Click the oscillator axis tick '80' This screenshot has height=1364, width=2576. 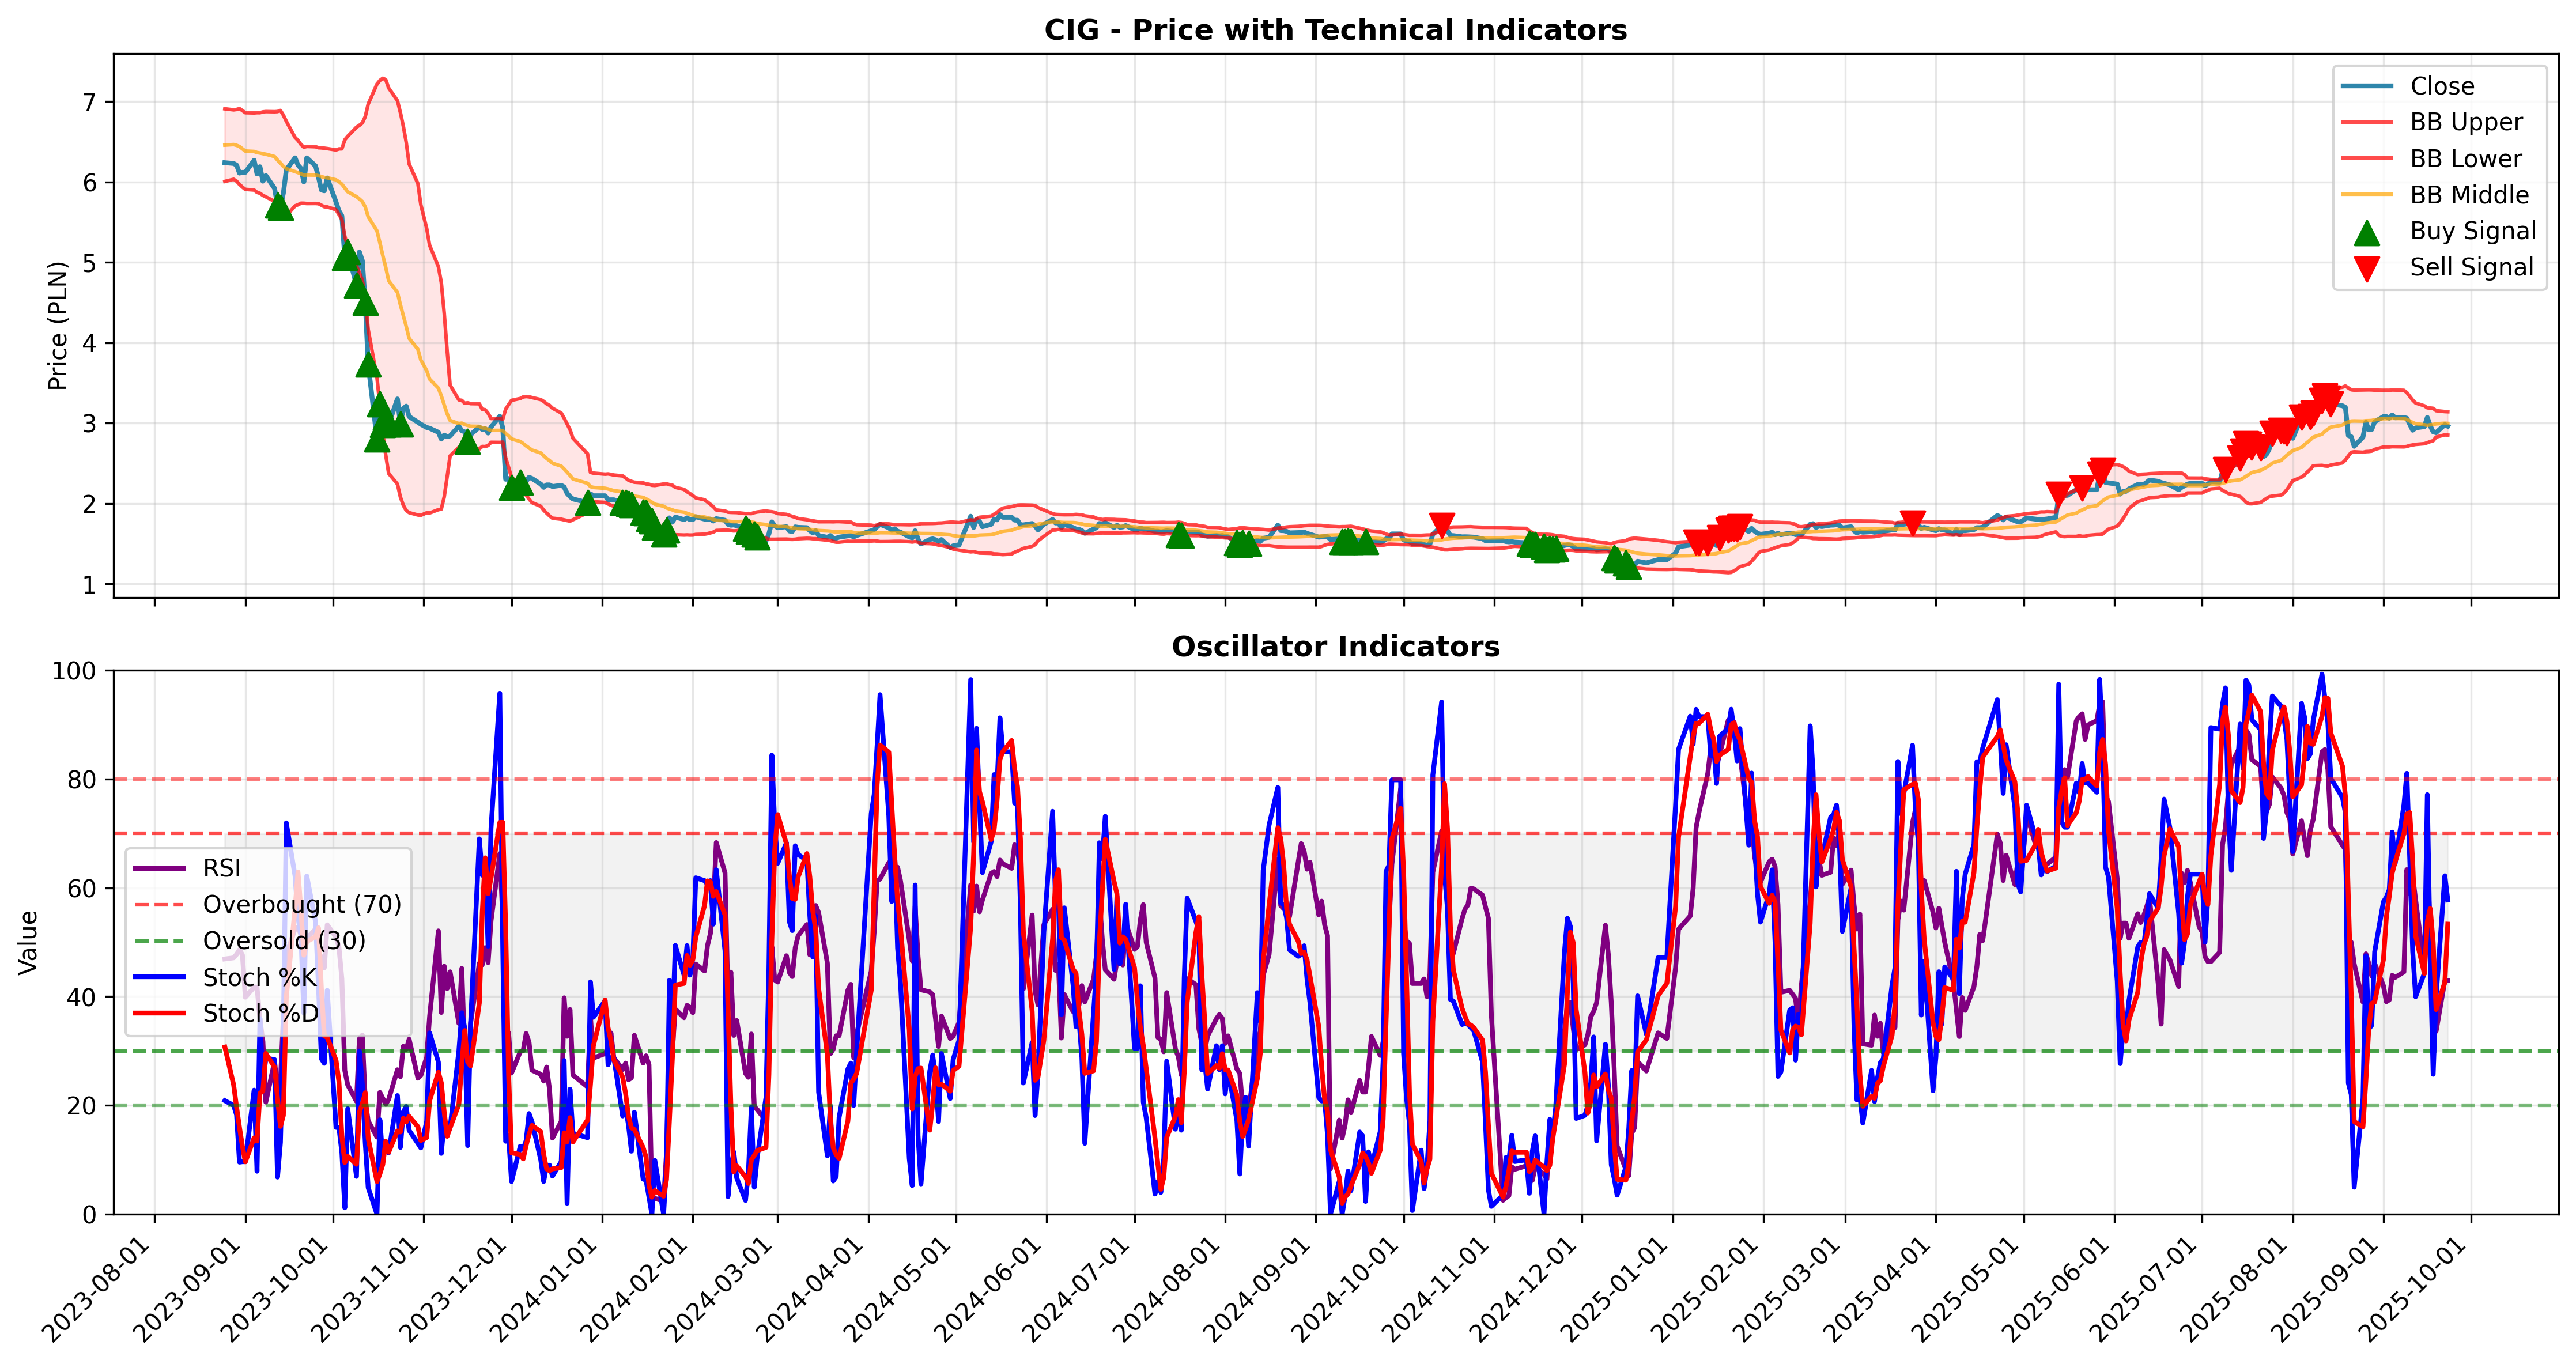tap(83, 780)
